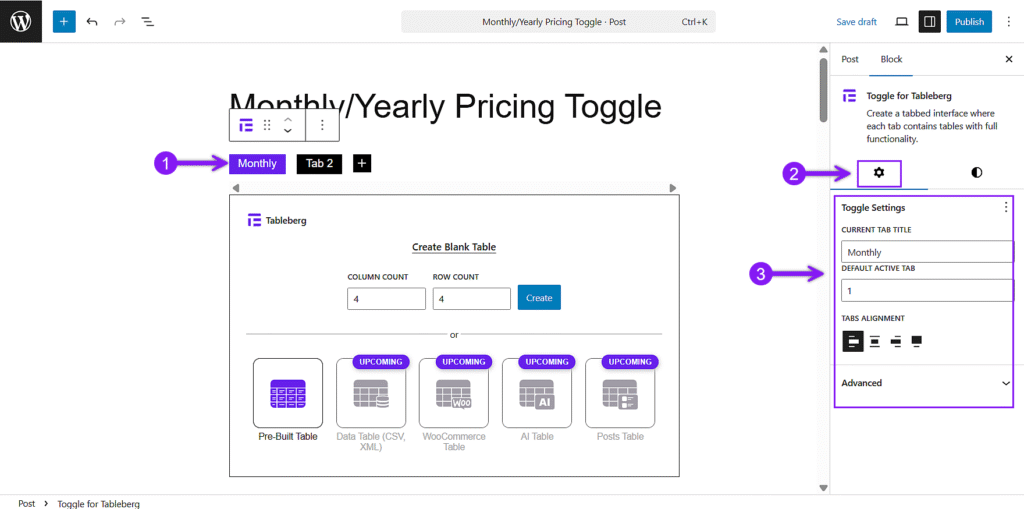
Task: Open the block styles half-circle tab
Action: 976,172
